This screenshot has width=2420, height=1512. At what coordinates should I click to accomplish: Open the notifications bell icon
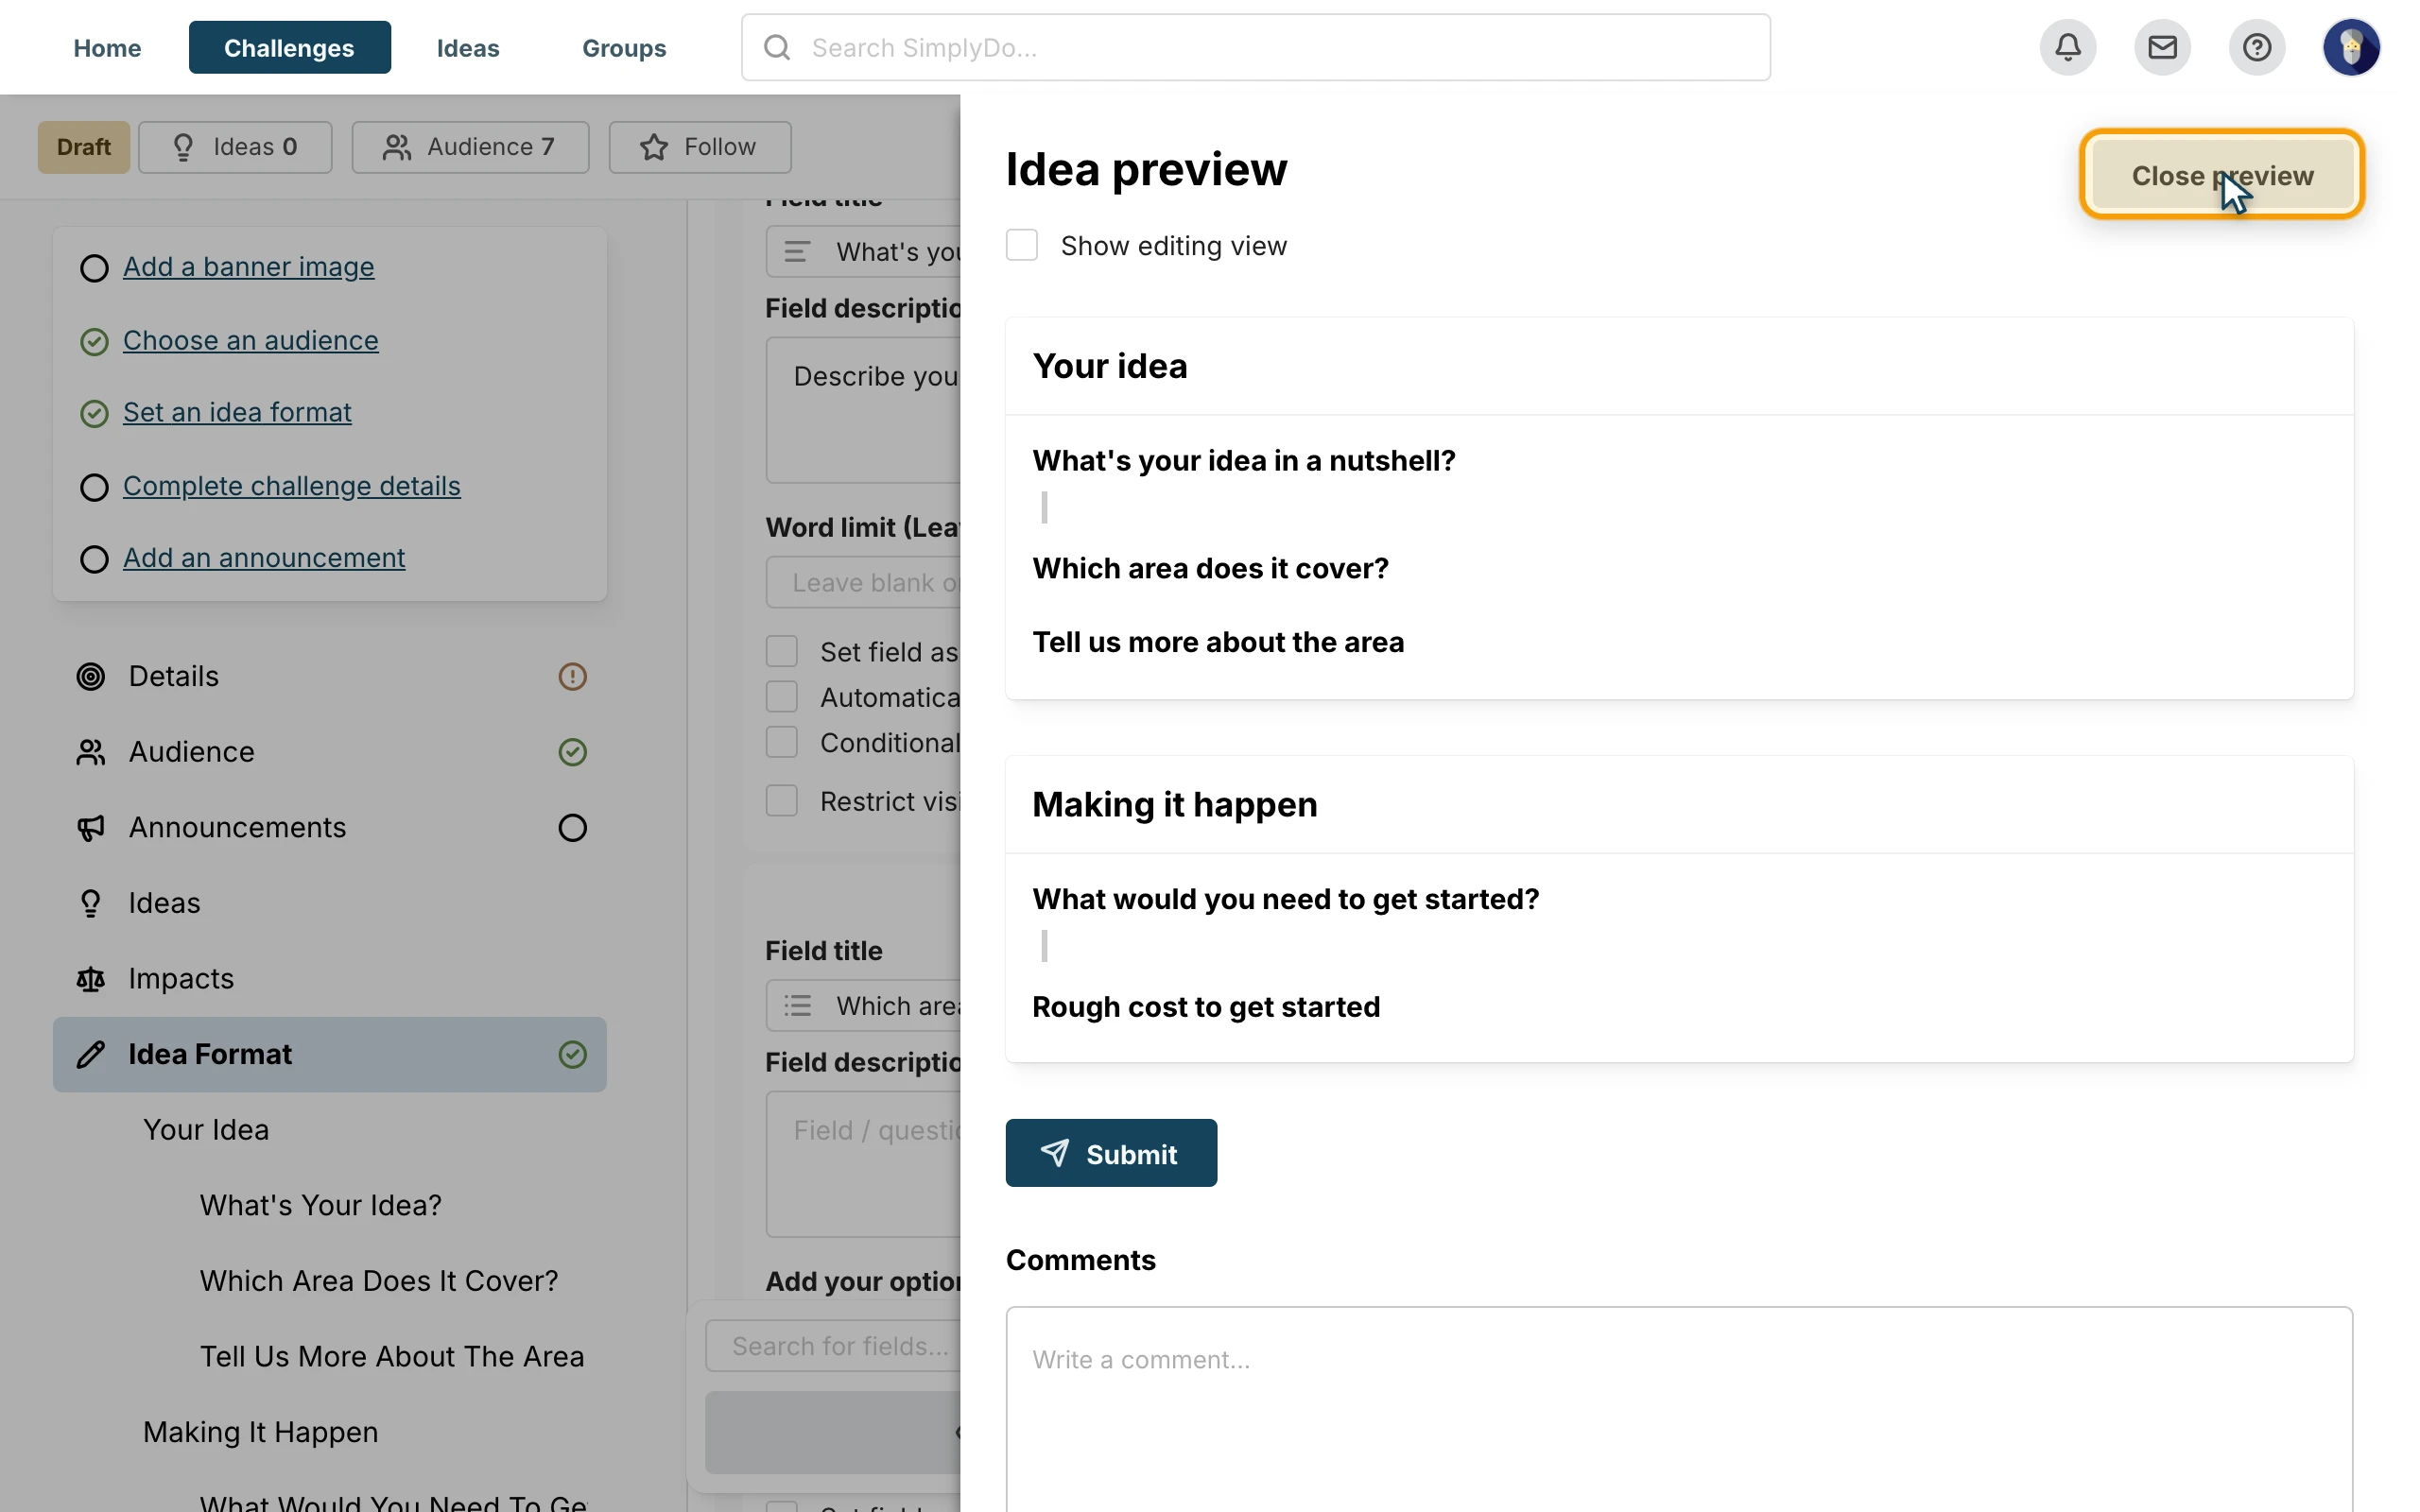point(2068,47)
